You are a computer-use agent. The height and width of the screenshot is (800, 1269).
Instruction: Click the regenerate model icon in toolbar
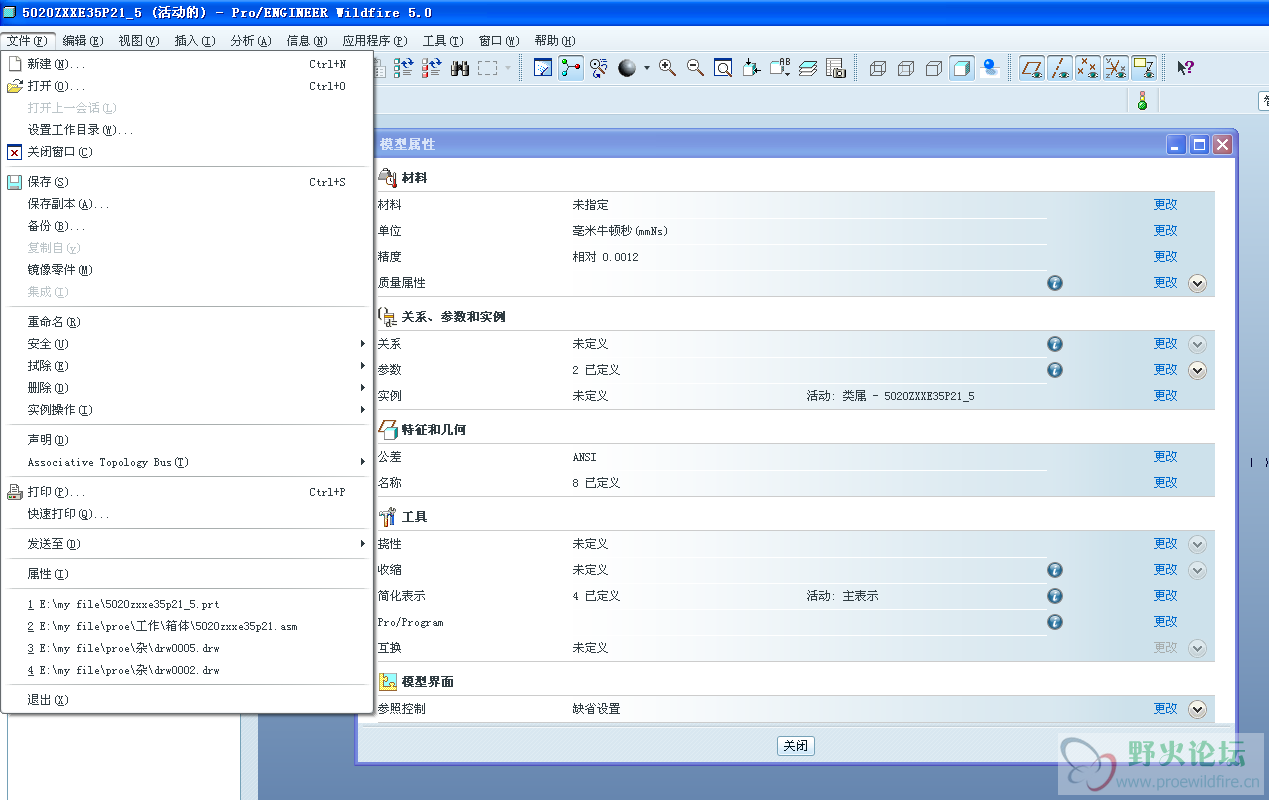click(403, 68)
